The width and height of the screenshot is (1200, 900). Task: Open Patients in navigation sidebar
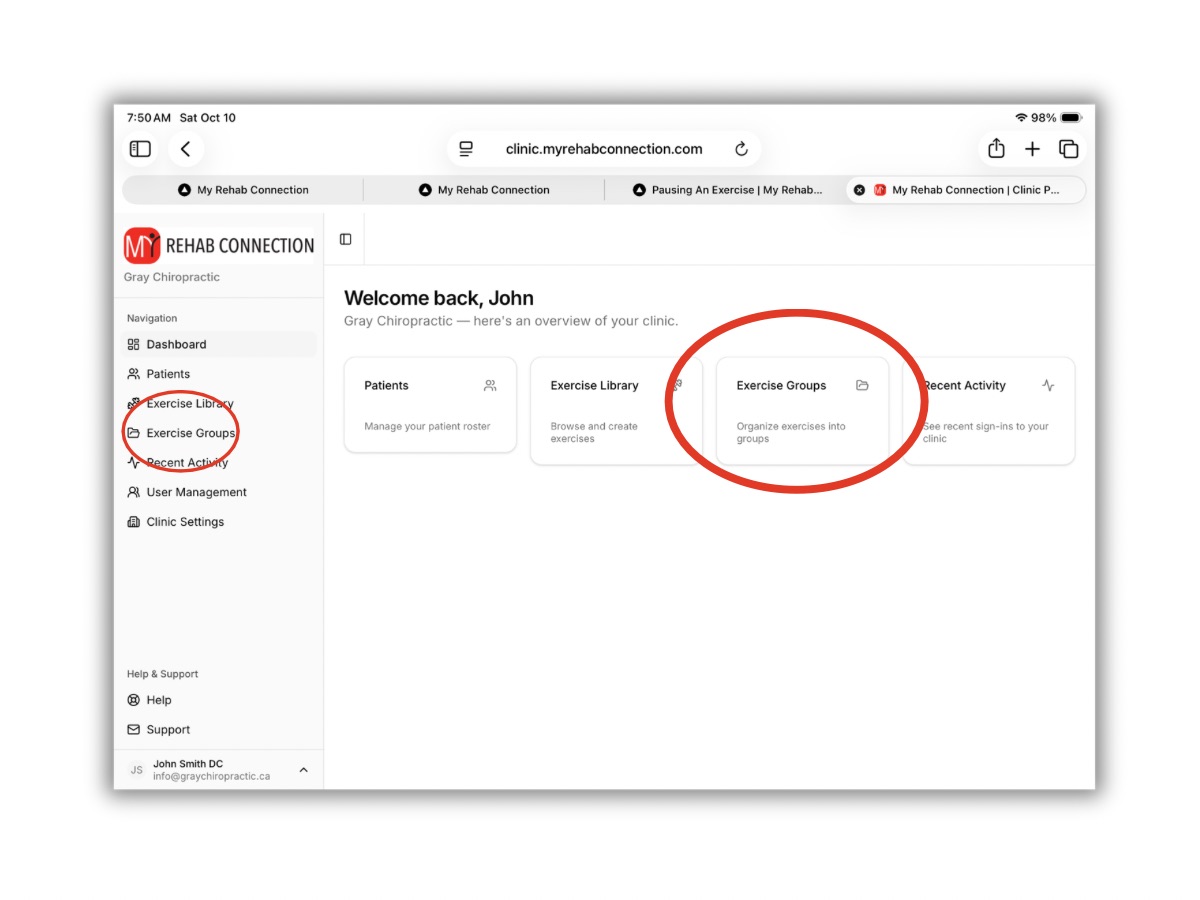pos(218,374)
